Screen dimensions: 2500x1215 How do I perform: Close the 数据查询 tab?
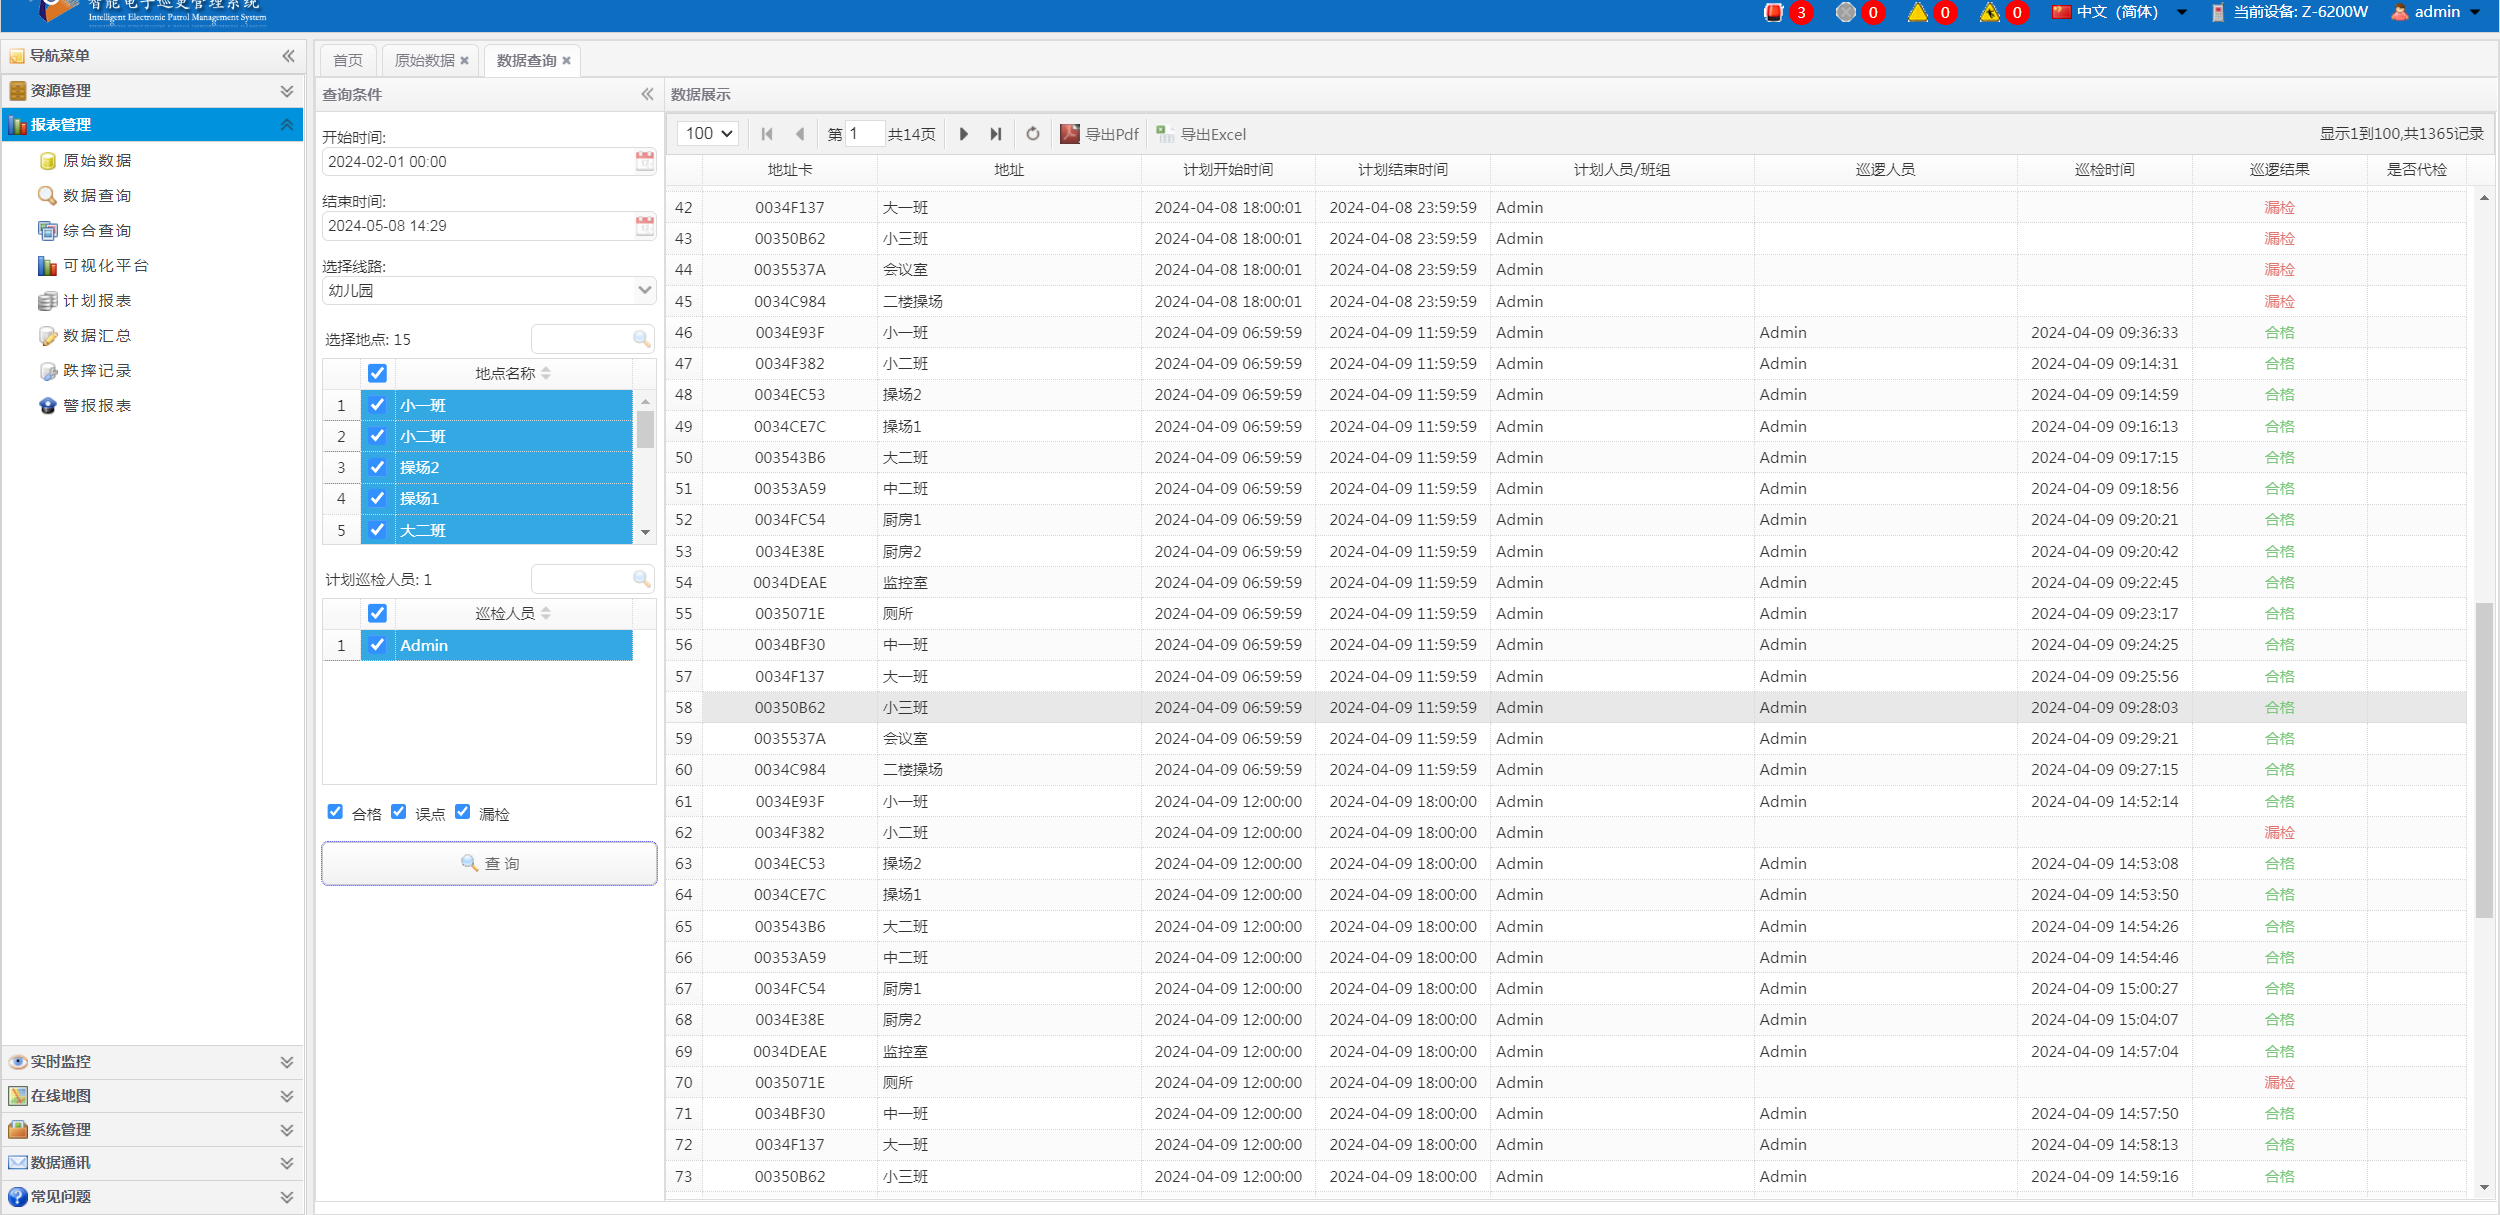click(566, 61)
